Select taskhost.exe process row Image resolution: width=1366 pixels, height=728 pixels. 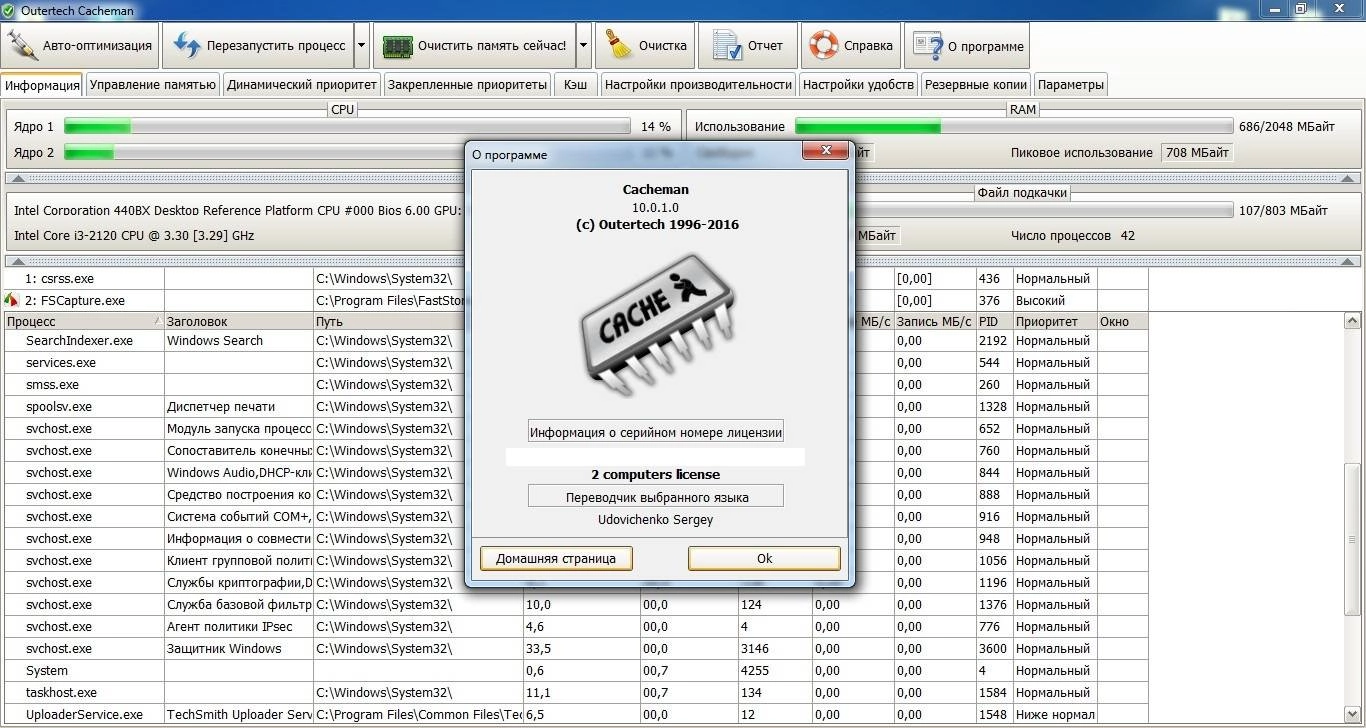(x=576, y=692)
